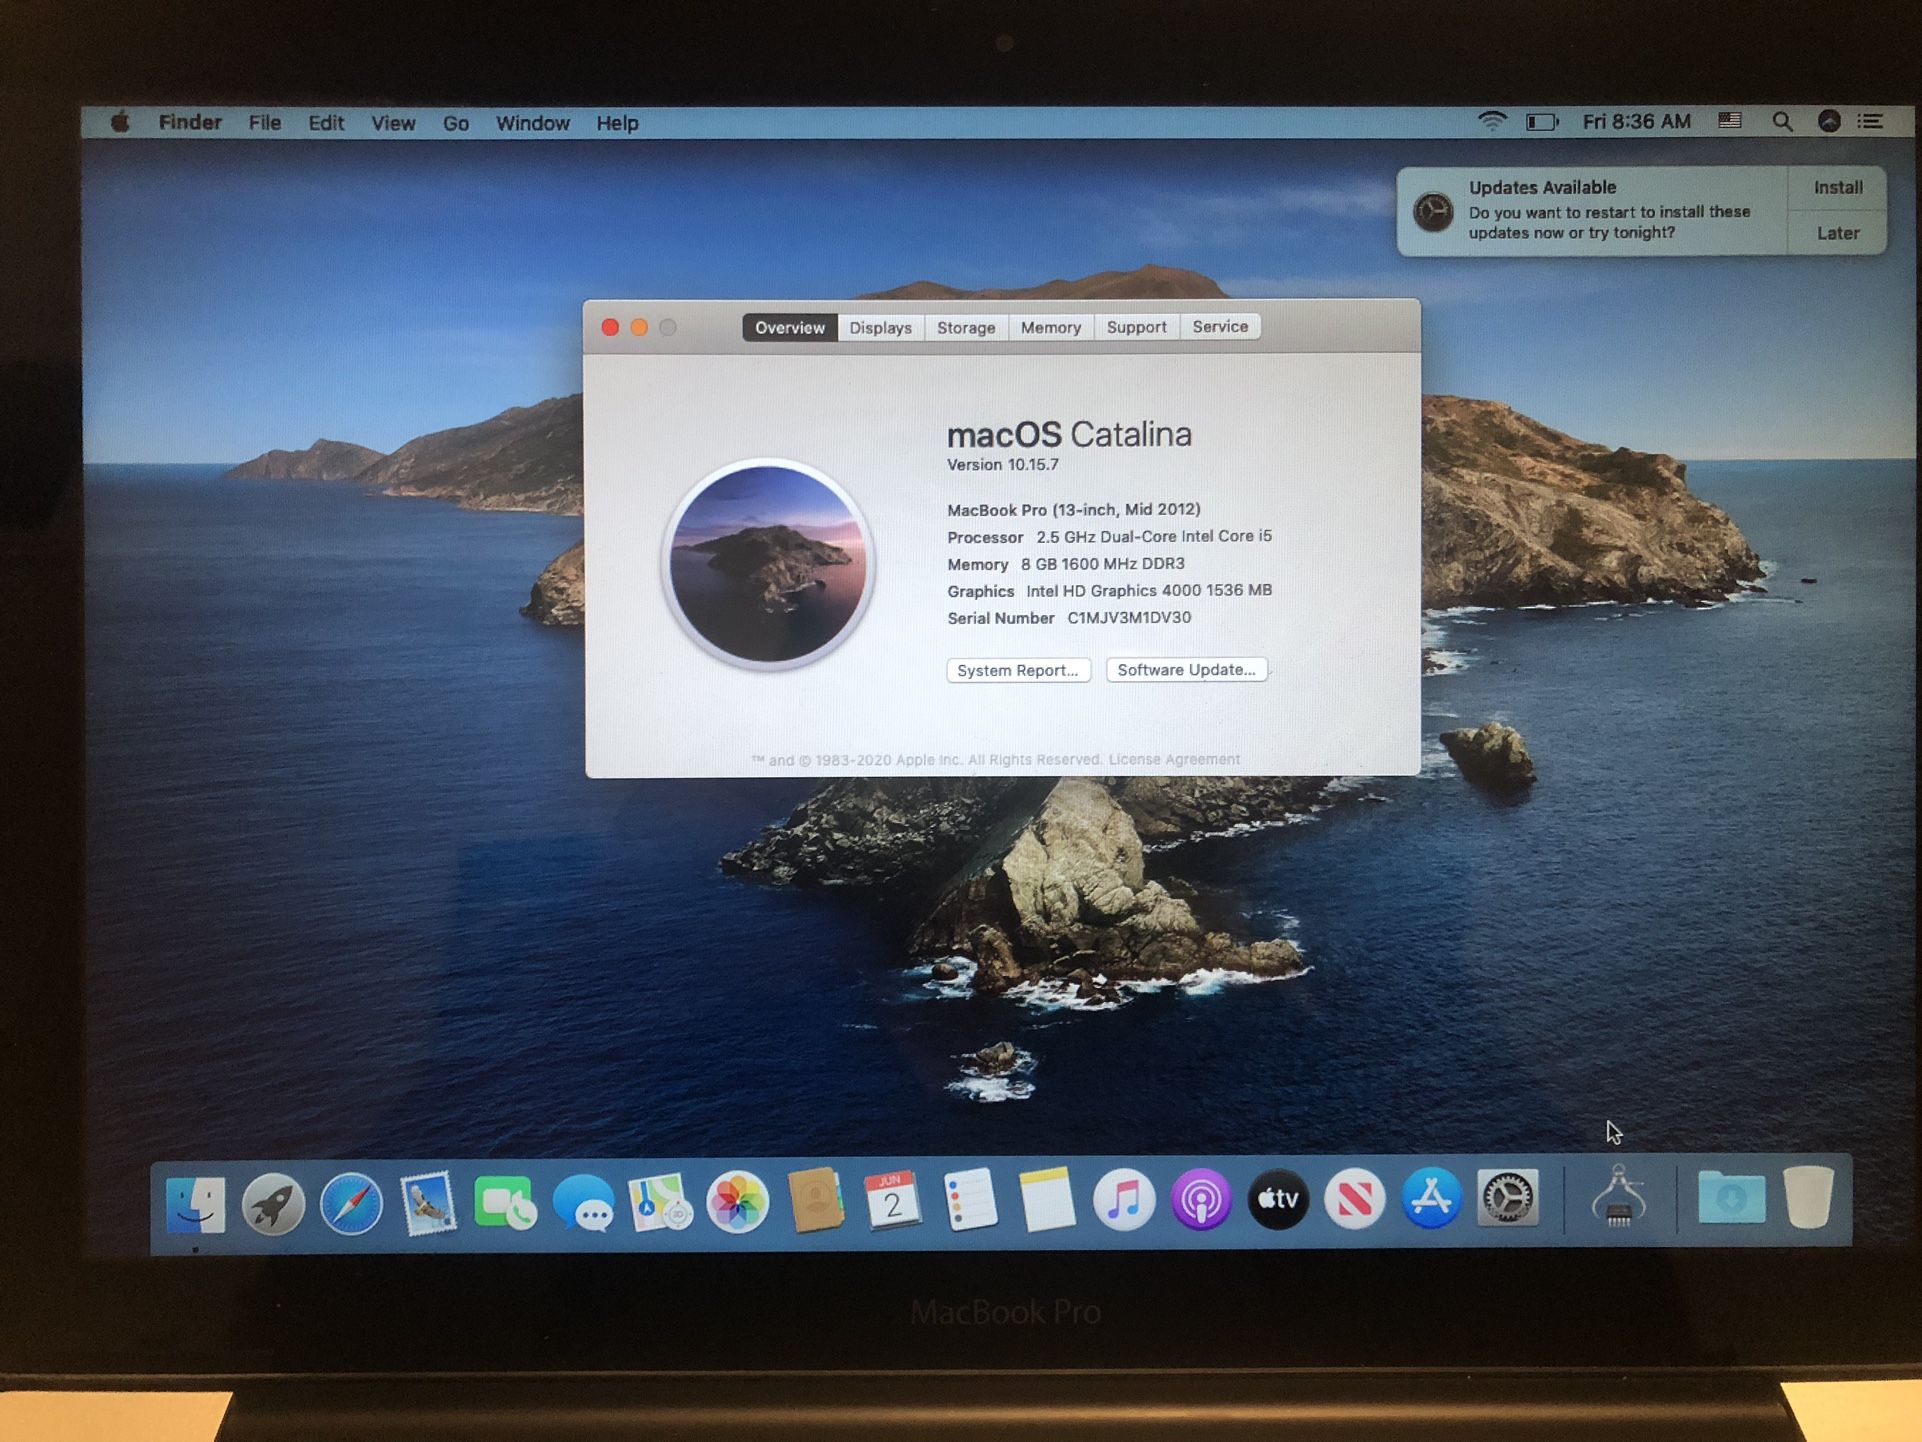Click the System Report button
This screenshot has height=1442, width=1922.
click(1018, 670)
